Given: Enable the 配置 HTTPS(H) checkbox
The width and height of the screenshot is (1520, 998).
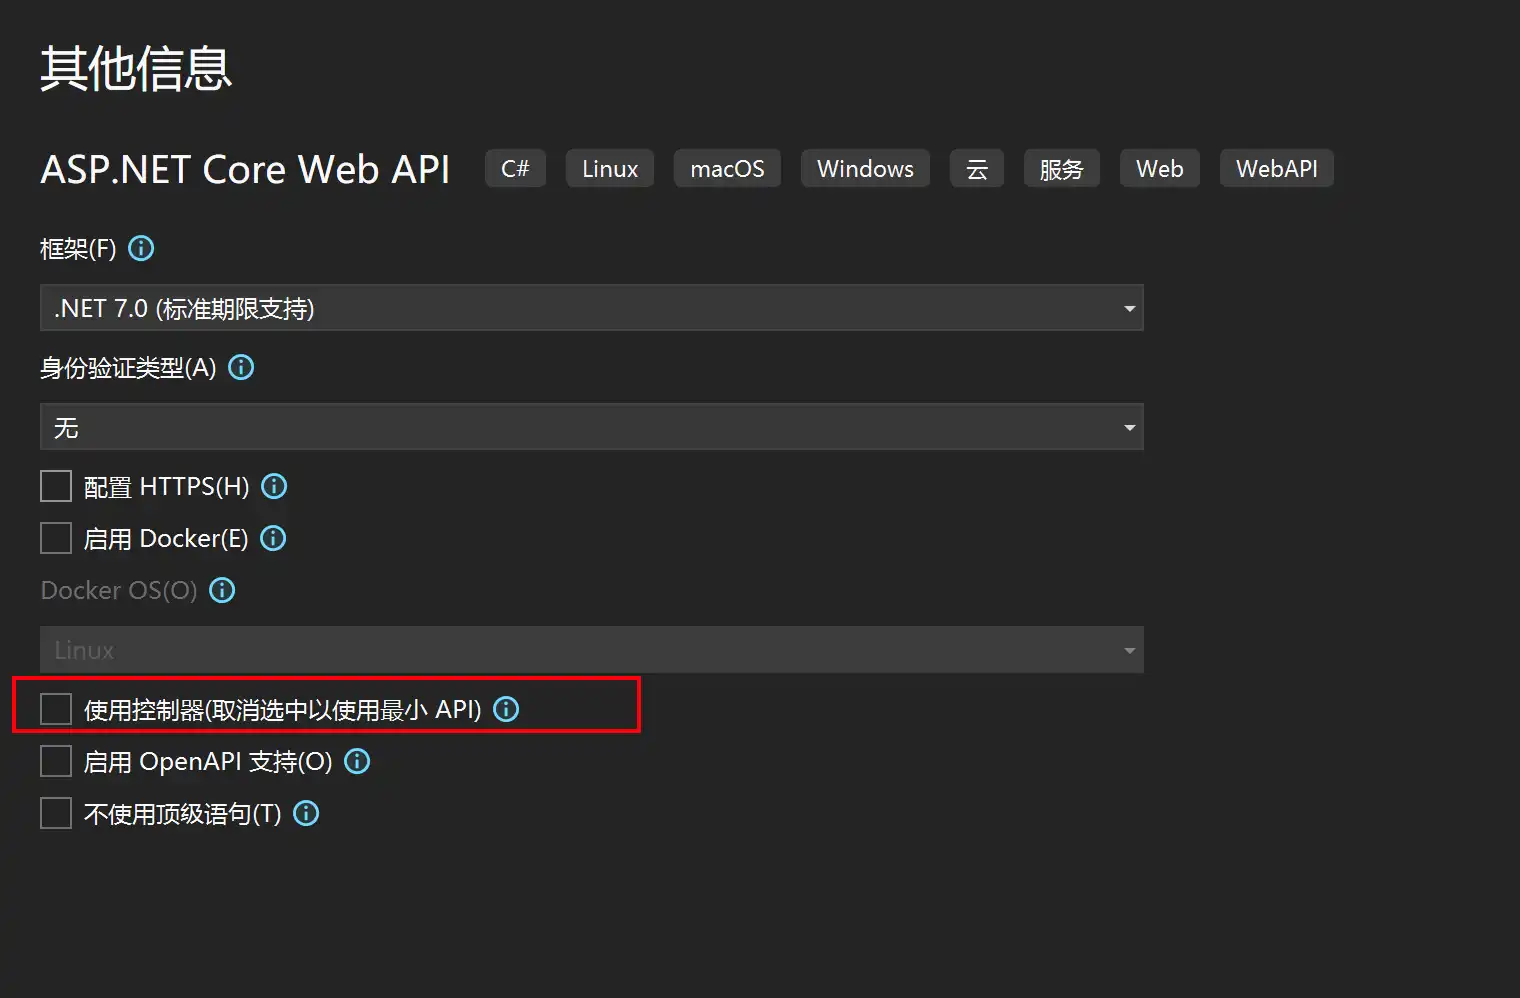Looking at the screenshot, I should pyautogui.click(x=56, y=486).
